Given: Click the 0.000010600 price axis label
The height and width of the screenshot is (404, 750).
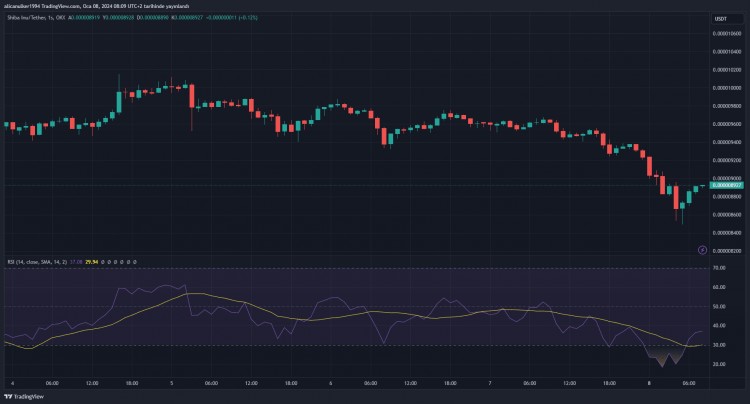Looking at the screenshot, I should 726,34.
